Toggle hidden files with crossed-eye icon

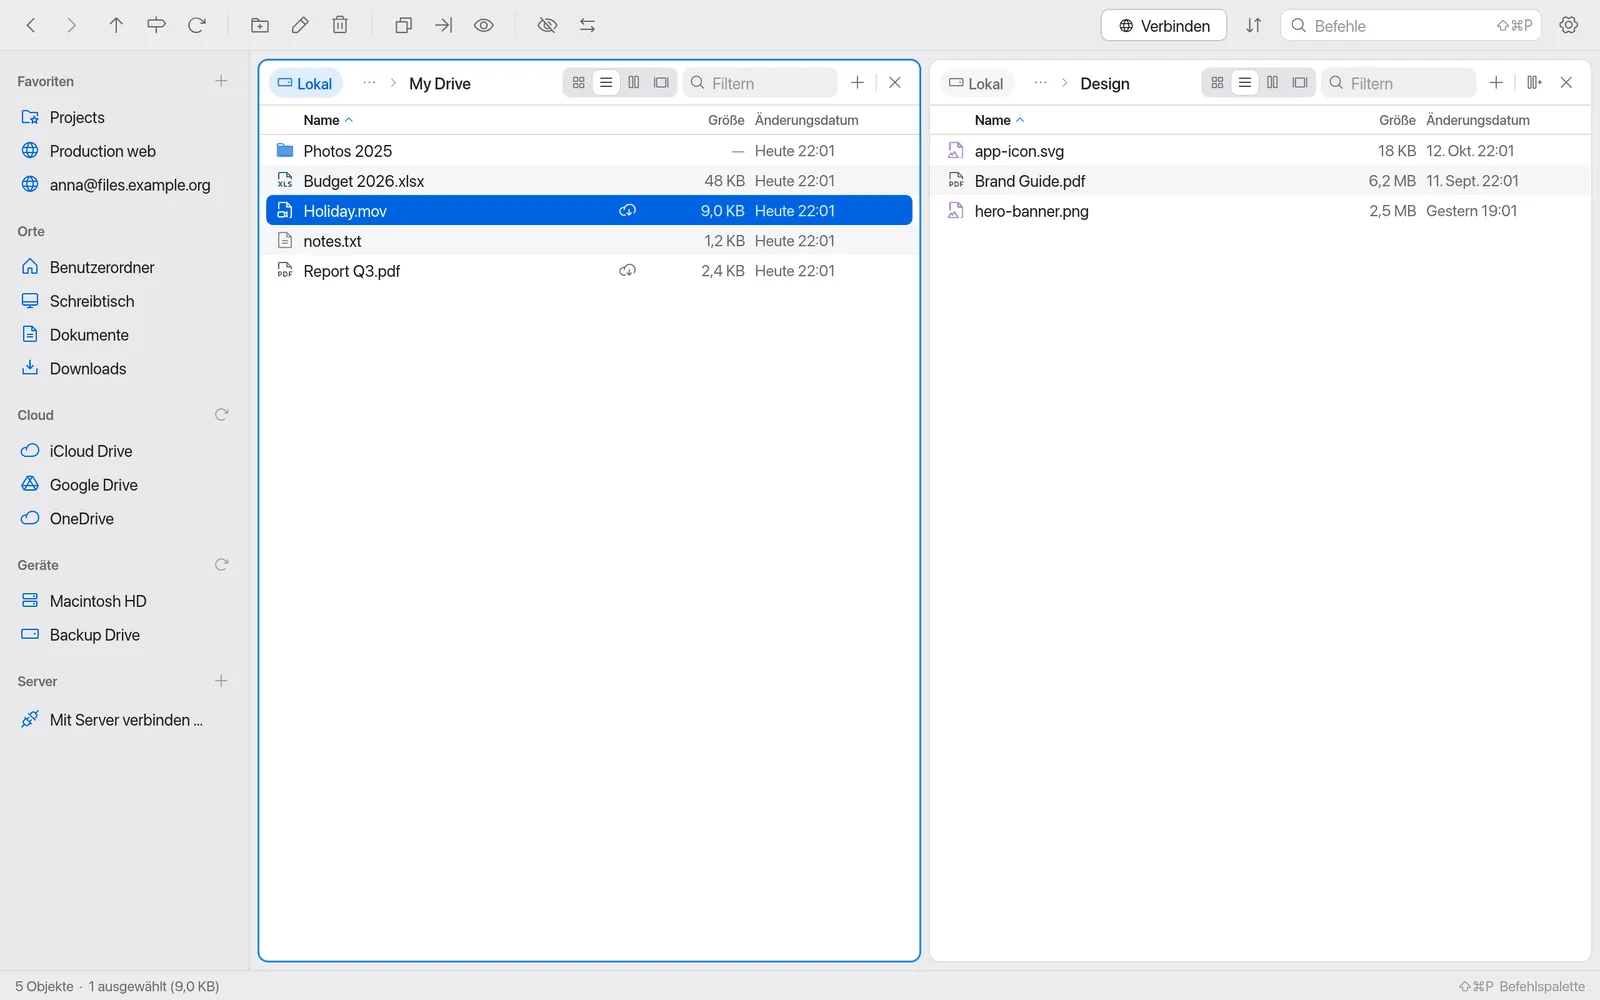click(x=547, y=26)
